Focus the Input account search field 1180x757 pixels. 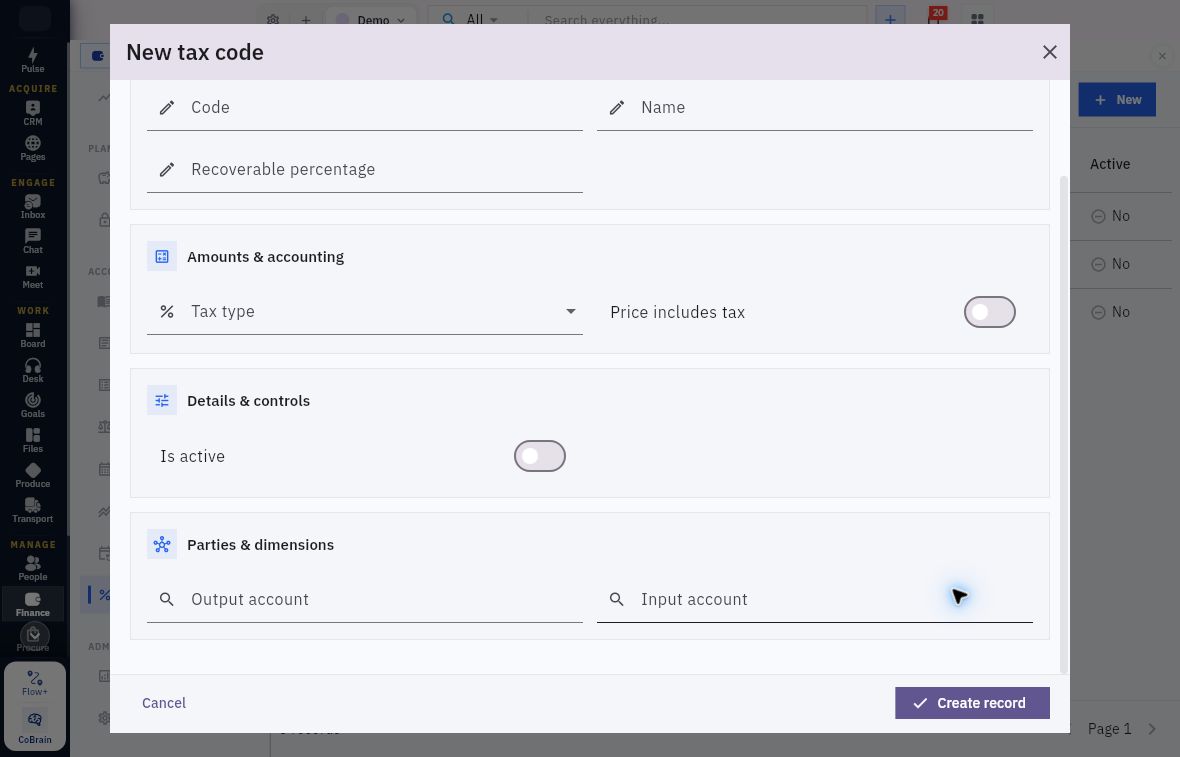tap(814, 600)
